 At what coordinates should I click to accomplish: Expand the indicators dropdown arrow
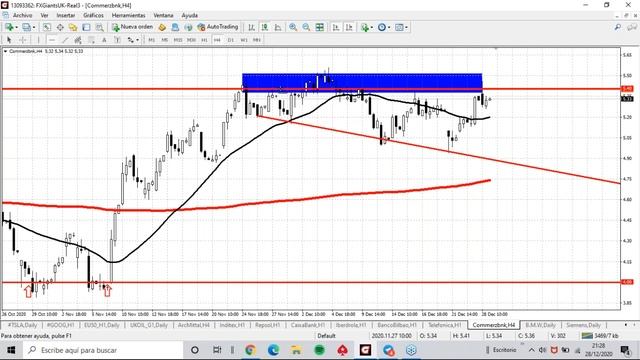371,27
